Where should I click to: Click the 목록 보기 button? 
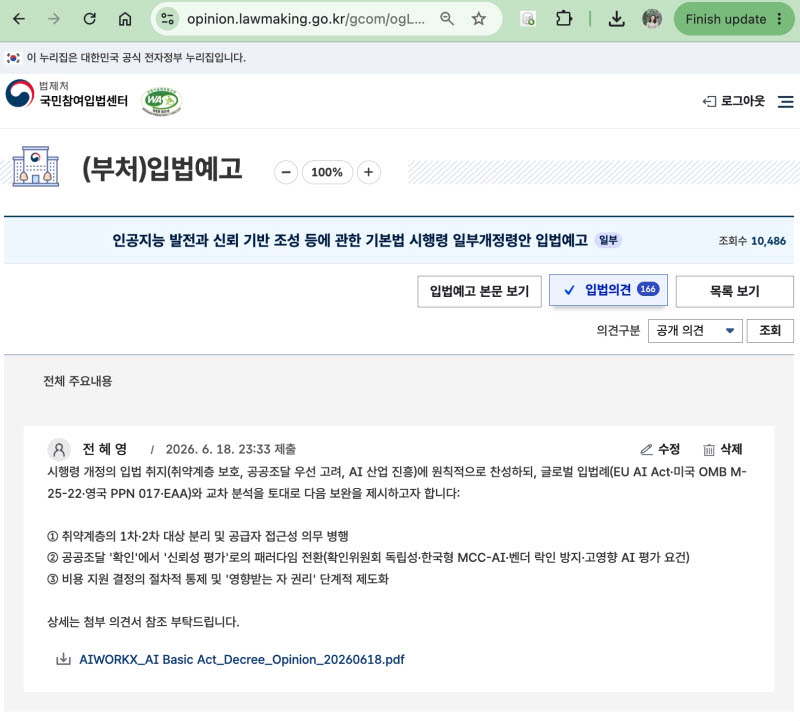click(x=734, y=291)
